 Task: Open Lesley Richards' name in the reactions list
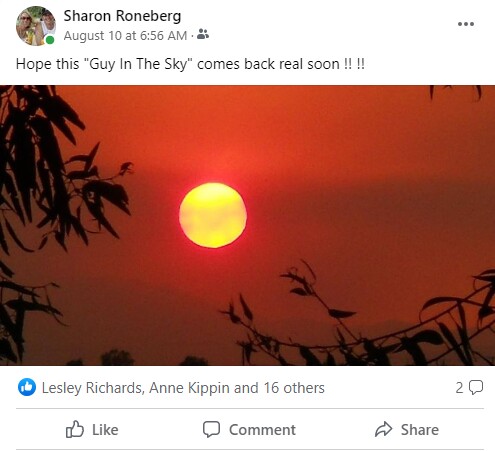point(92,388)
